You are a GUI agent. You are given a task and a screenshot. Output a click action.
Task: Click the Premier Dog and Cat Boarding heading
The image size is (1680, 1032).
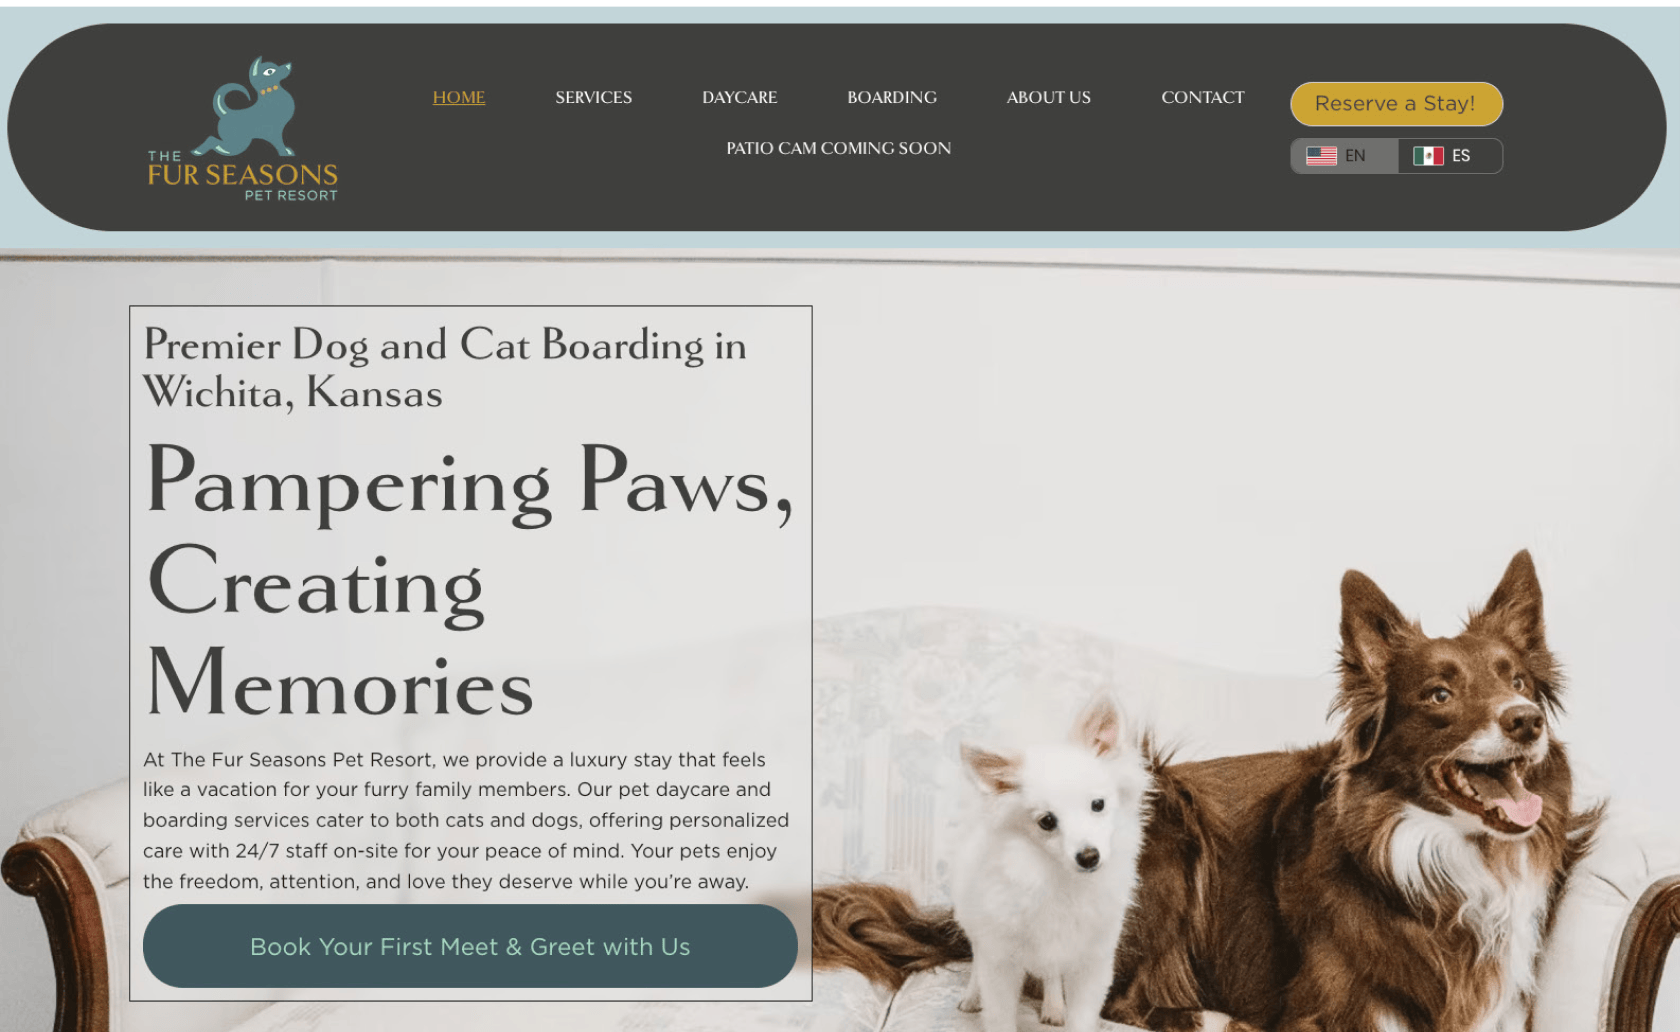445,368
